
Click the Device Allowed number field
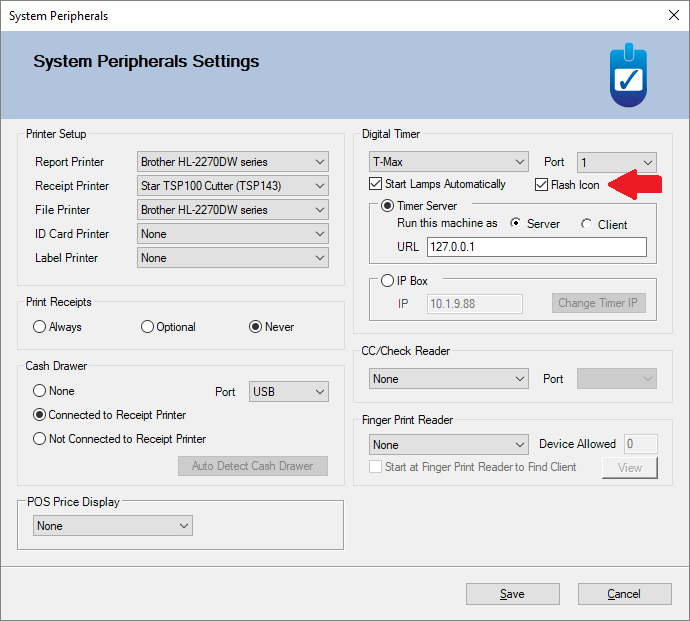pos(640,444)
